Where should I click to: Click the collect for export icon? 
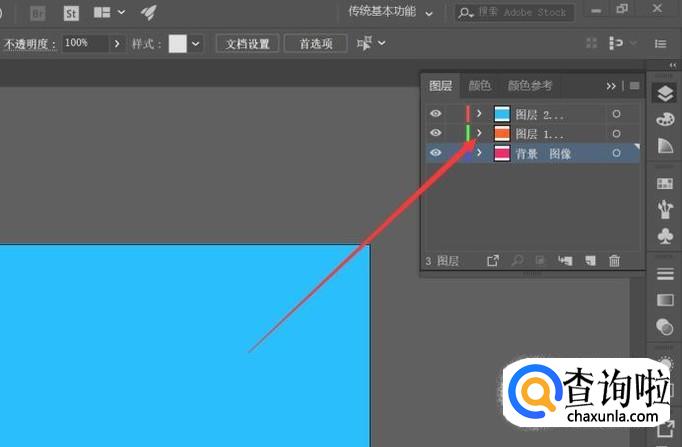493,260
